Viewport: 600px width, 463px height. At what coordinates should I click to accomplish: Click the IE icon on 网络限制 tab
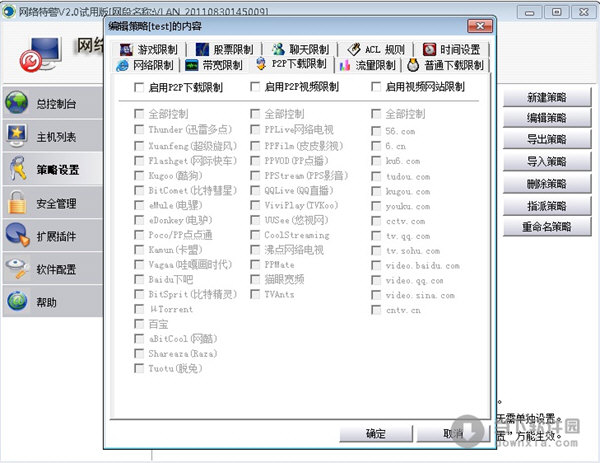(122, 65)
